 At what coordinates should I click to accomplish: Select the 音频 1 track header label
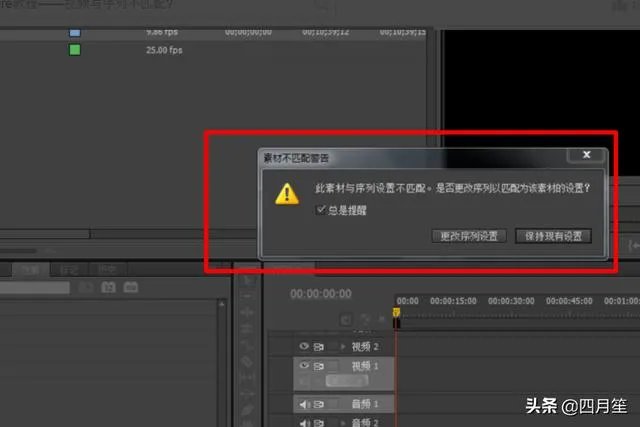click(365, 404)
